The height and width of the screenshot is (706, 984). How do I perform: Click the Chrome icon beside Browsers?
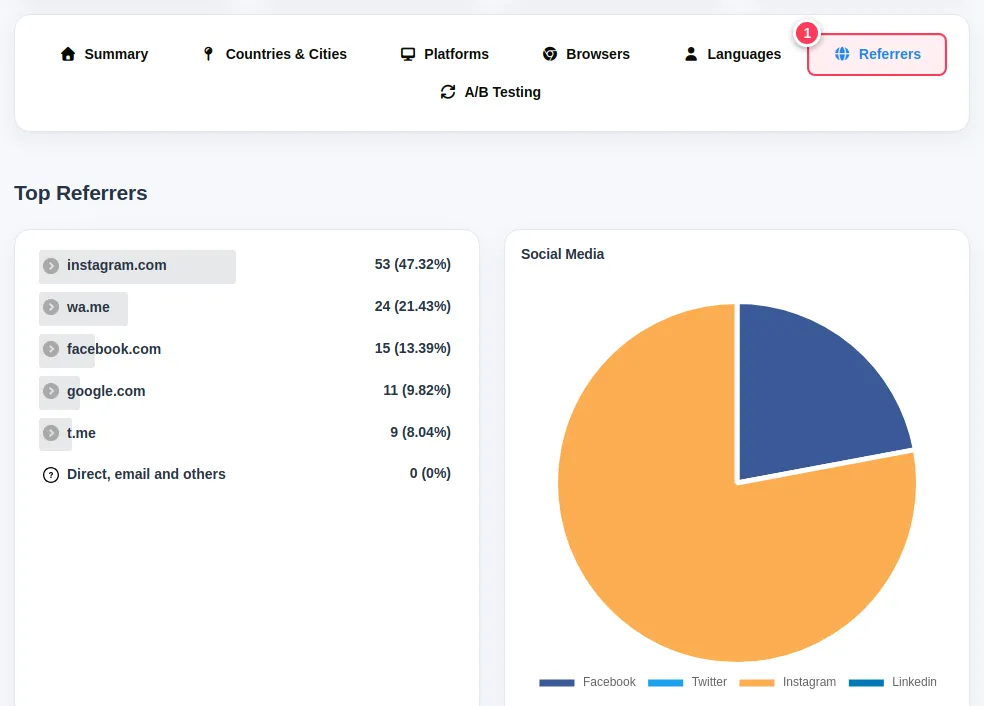click(550, 54)
